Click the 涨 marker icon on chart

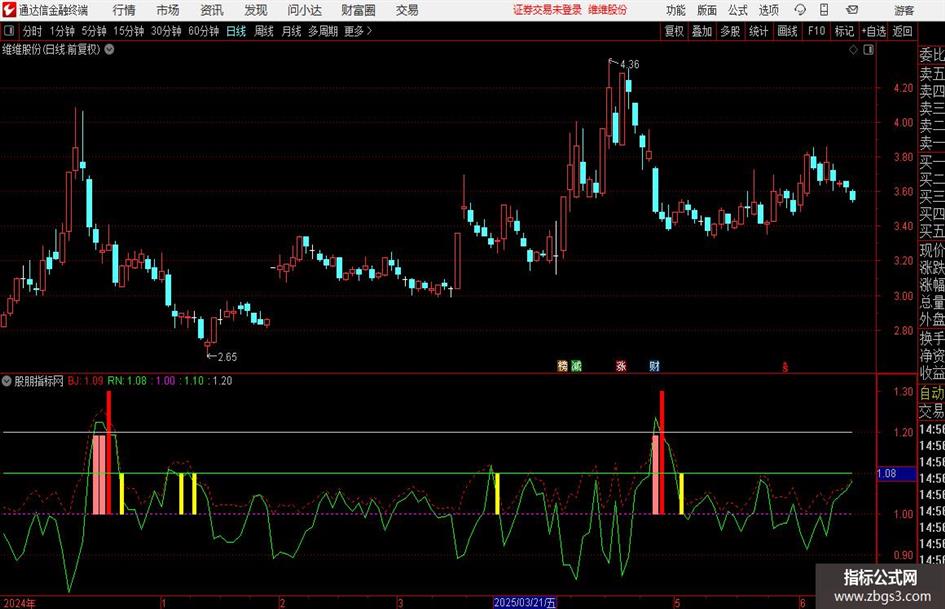coord(621,365)
